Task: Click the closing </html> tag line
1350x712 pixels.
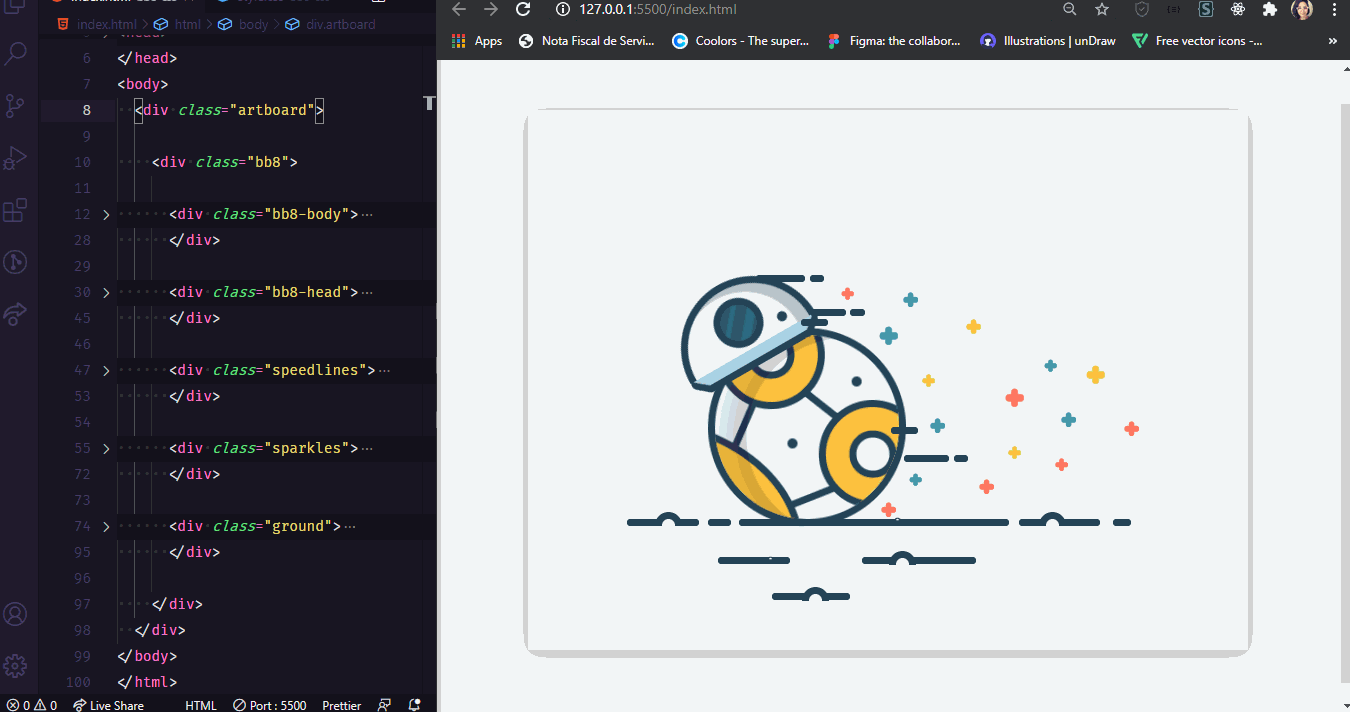Action: click(147, 682)
